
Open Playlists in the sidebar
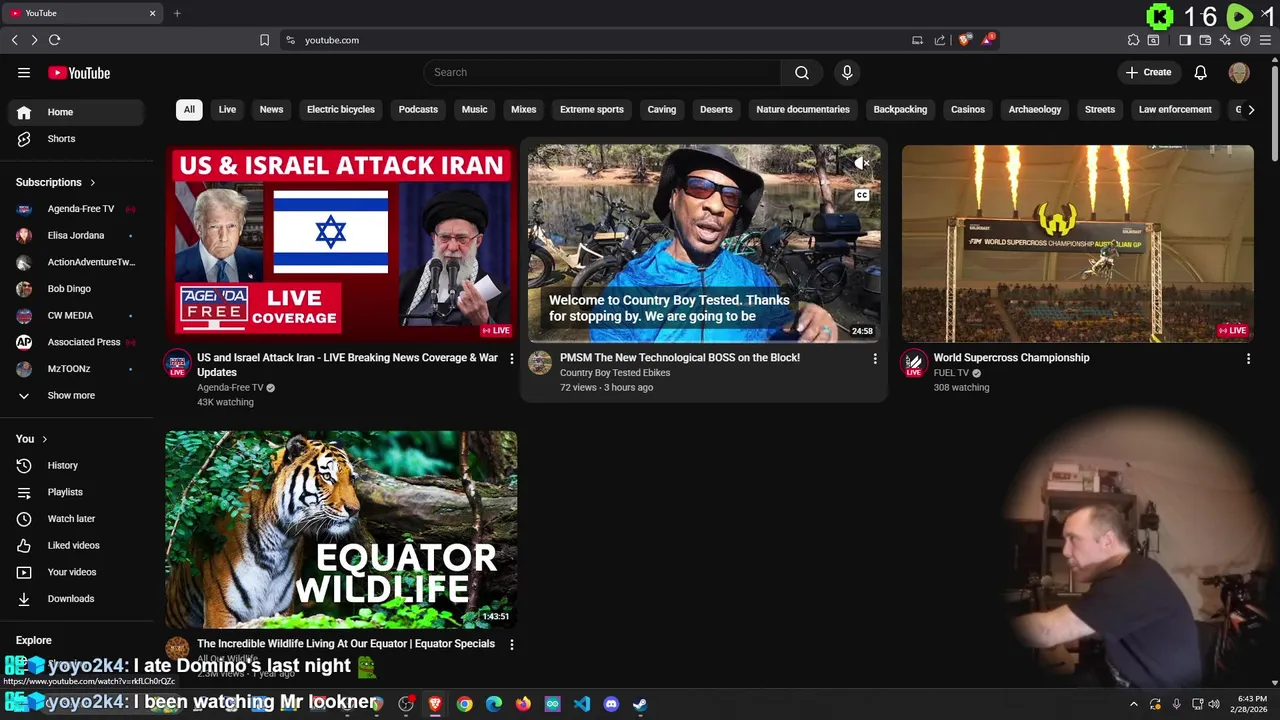[76, 492]
